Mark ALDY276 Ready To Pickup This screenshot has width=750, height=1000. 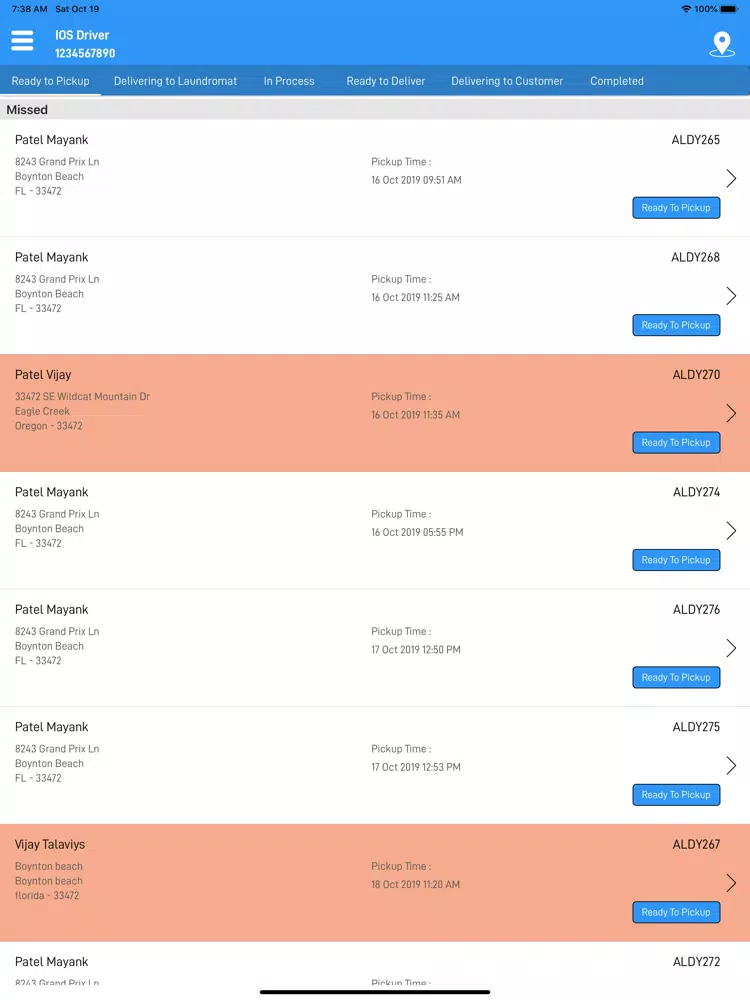click(676, 677)
